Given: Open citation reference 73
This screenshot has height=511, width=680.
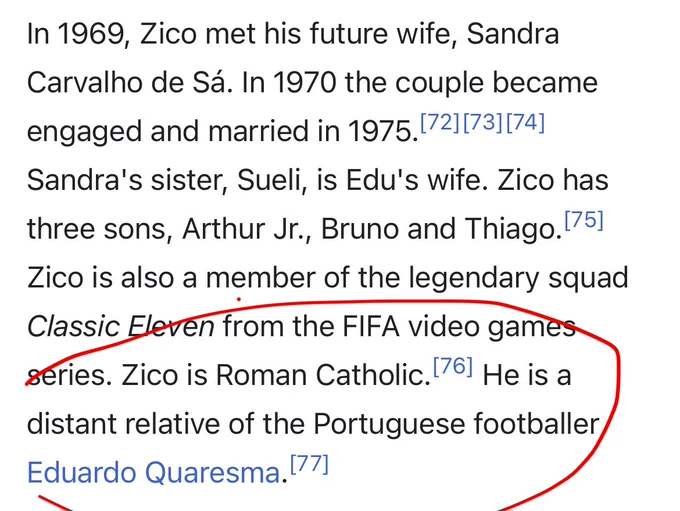Looking at the screenshot, I should click(x=483, y=122).
